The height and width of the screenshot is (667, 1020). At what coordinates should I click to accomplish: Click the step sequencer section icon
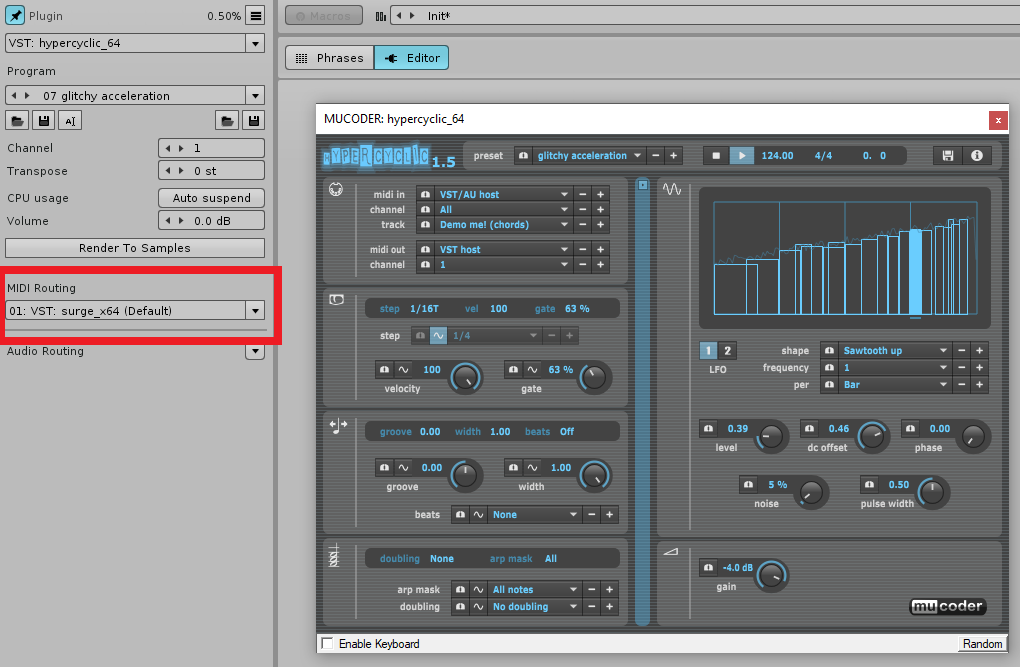pyautogui.click(x=336, y=300)
